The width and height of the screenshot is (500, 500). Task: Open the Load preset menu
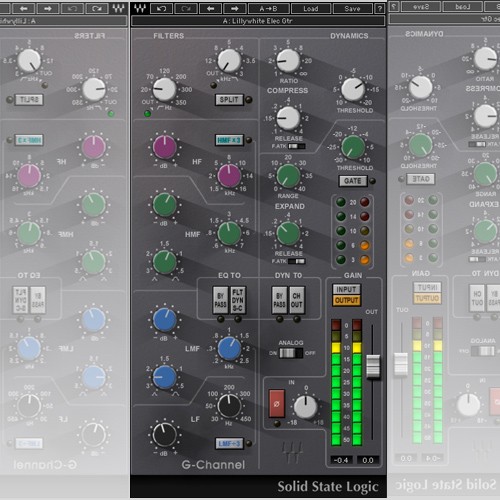[311, 8]
